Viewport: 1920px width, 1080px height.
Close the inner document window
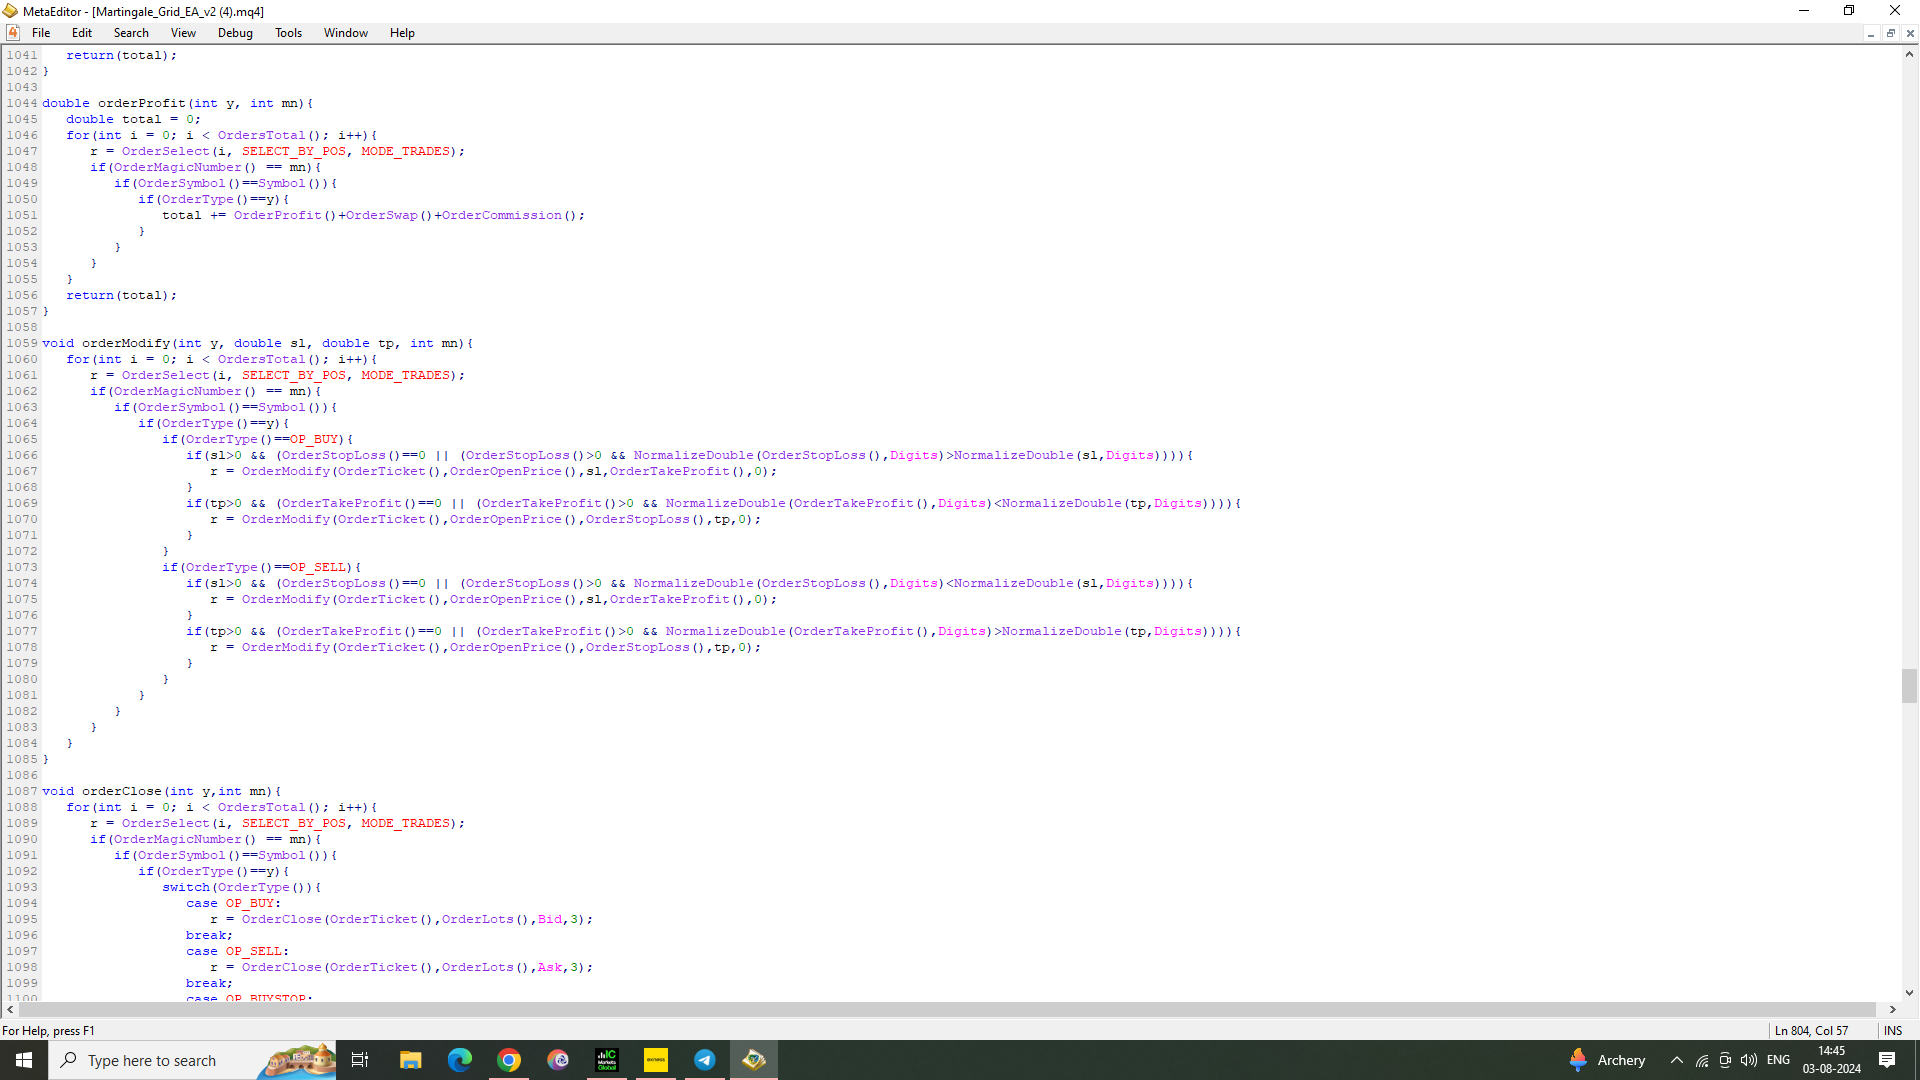1910,33
